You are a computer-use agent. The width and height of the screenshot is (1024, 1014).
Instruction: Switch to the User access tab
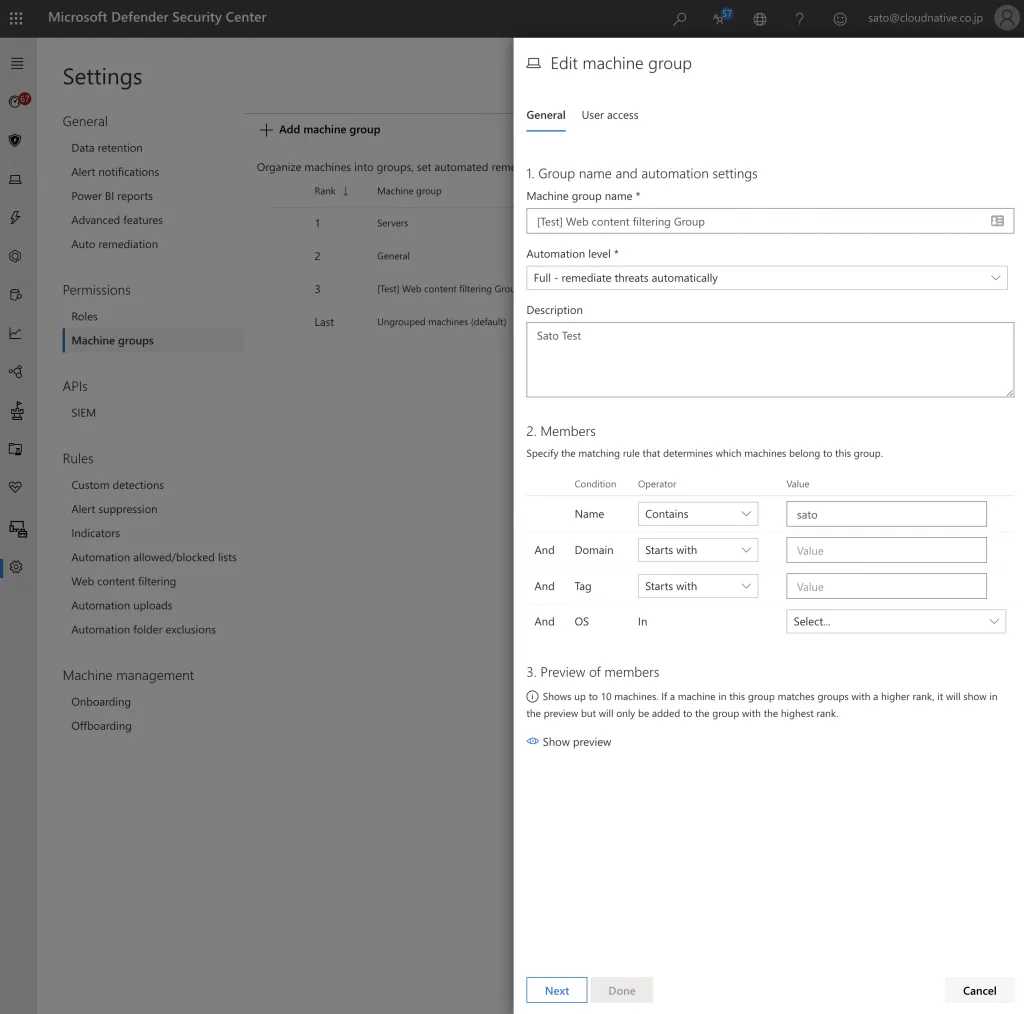click(x=609, y=115)
